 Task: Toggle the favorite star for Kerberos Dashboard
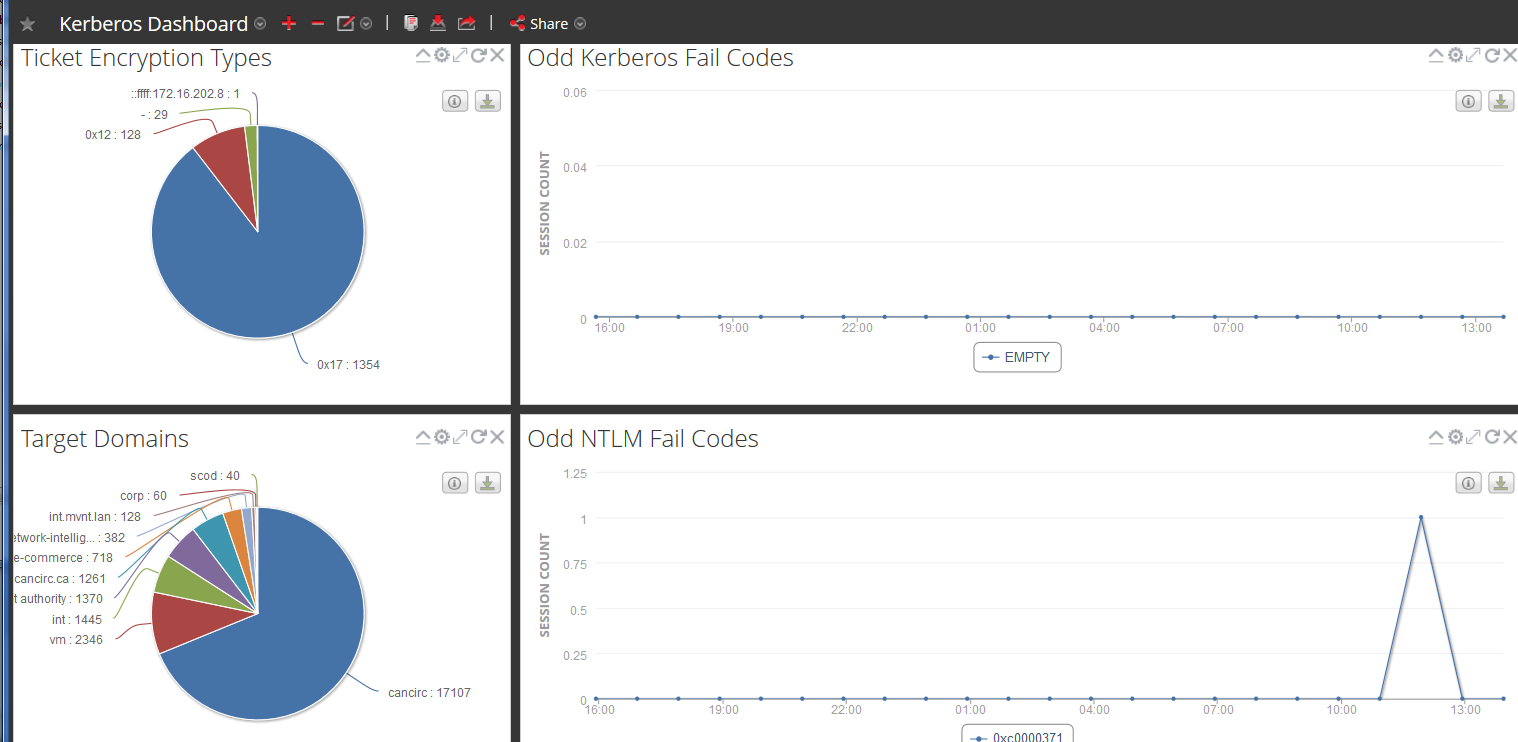click(27, 24)
